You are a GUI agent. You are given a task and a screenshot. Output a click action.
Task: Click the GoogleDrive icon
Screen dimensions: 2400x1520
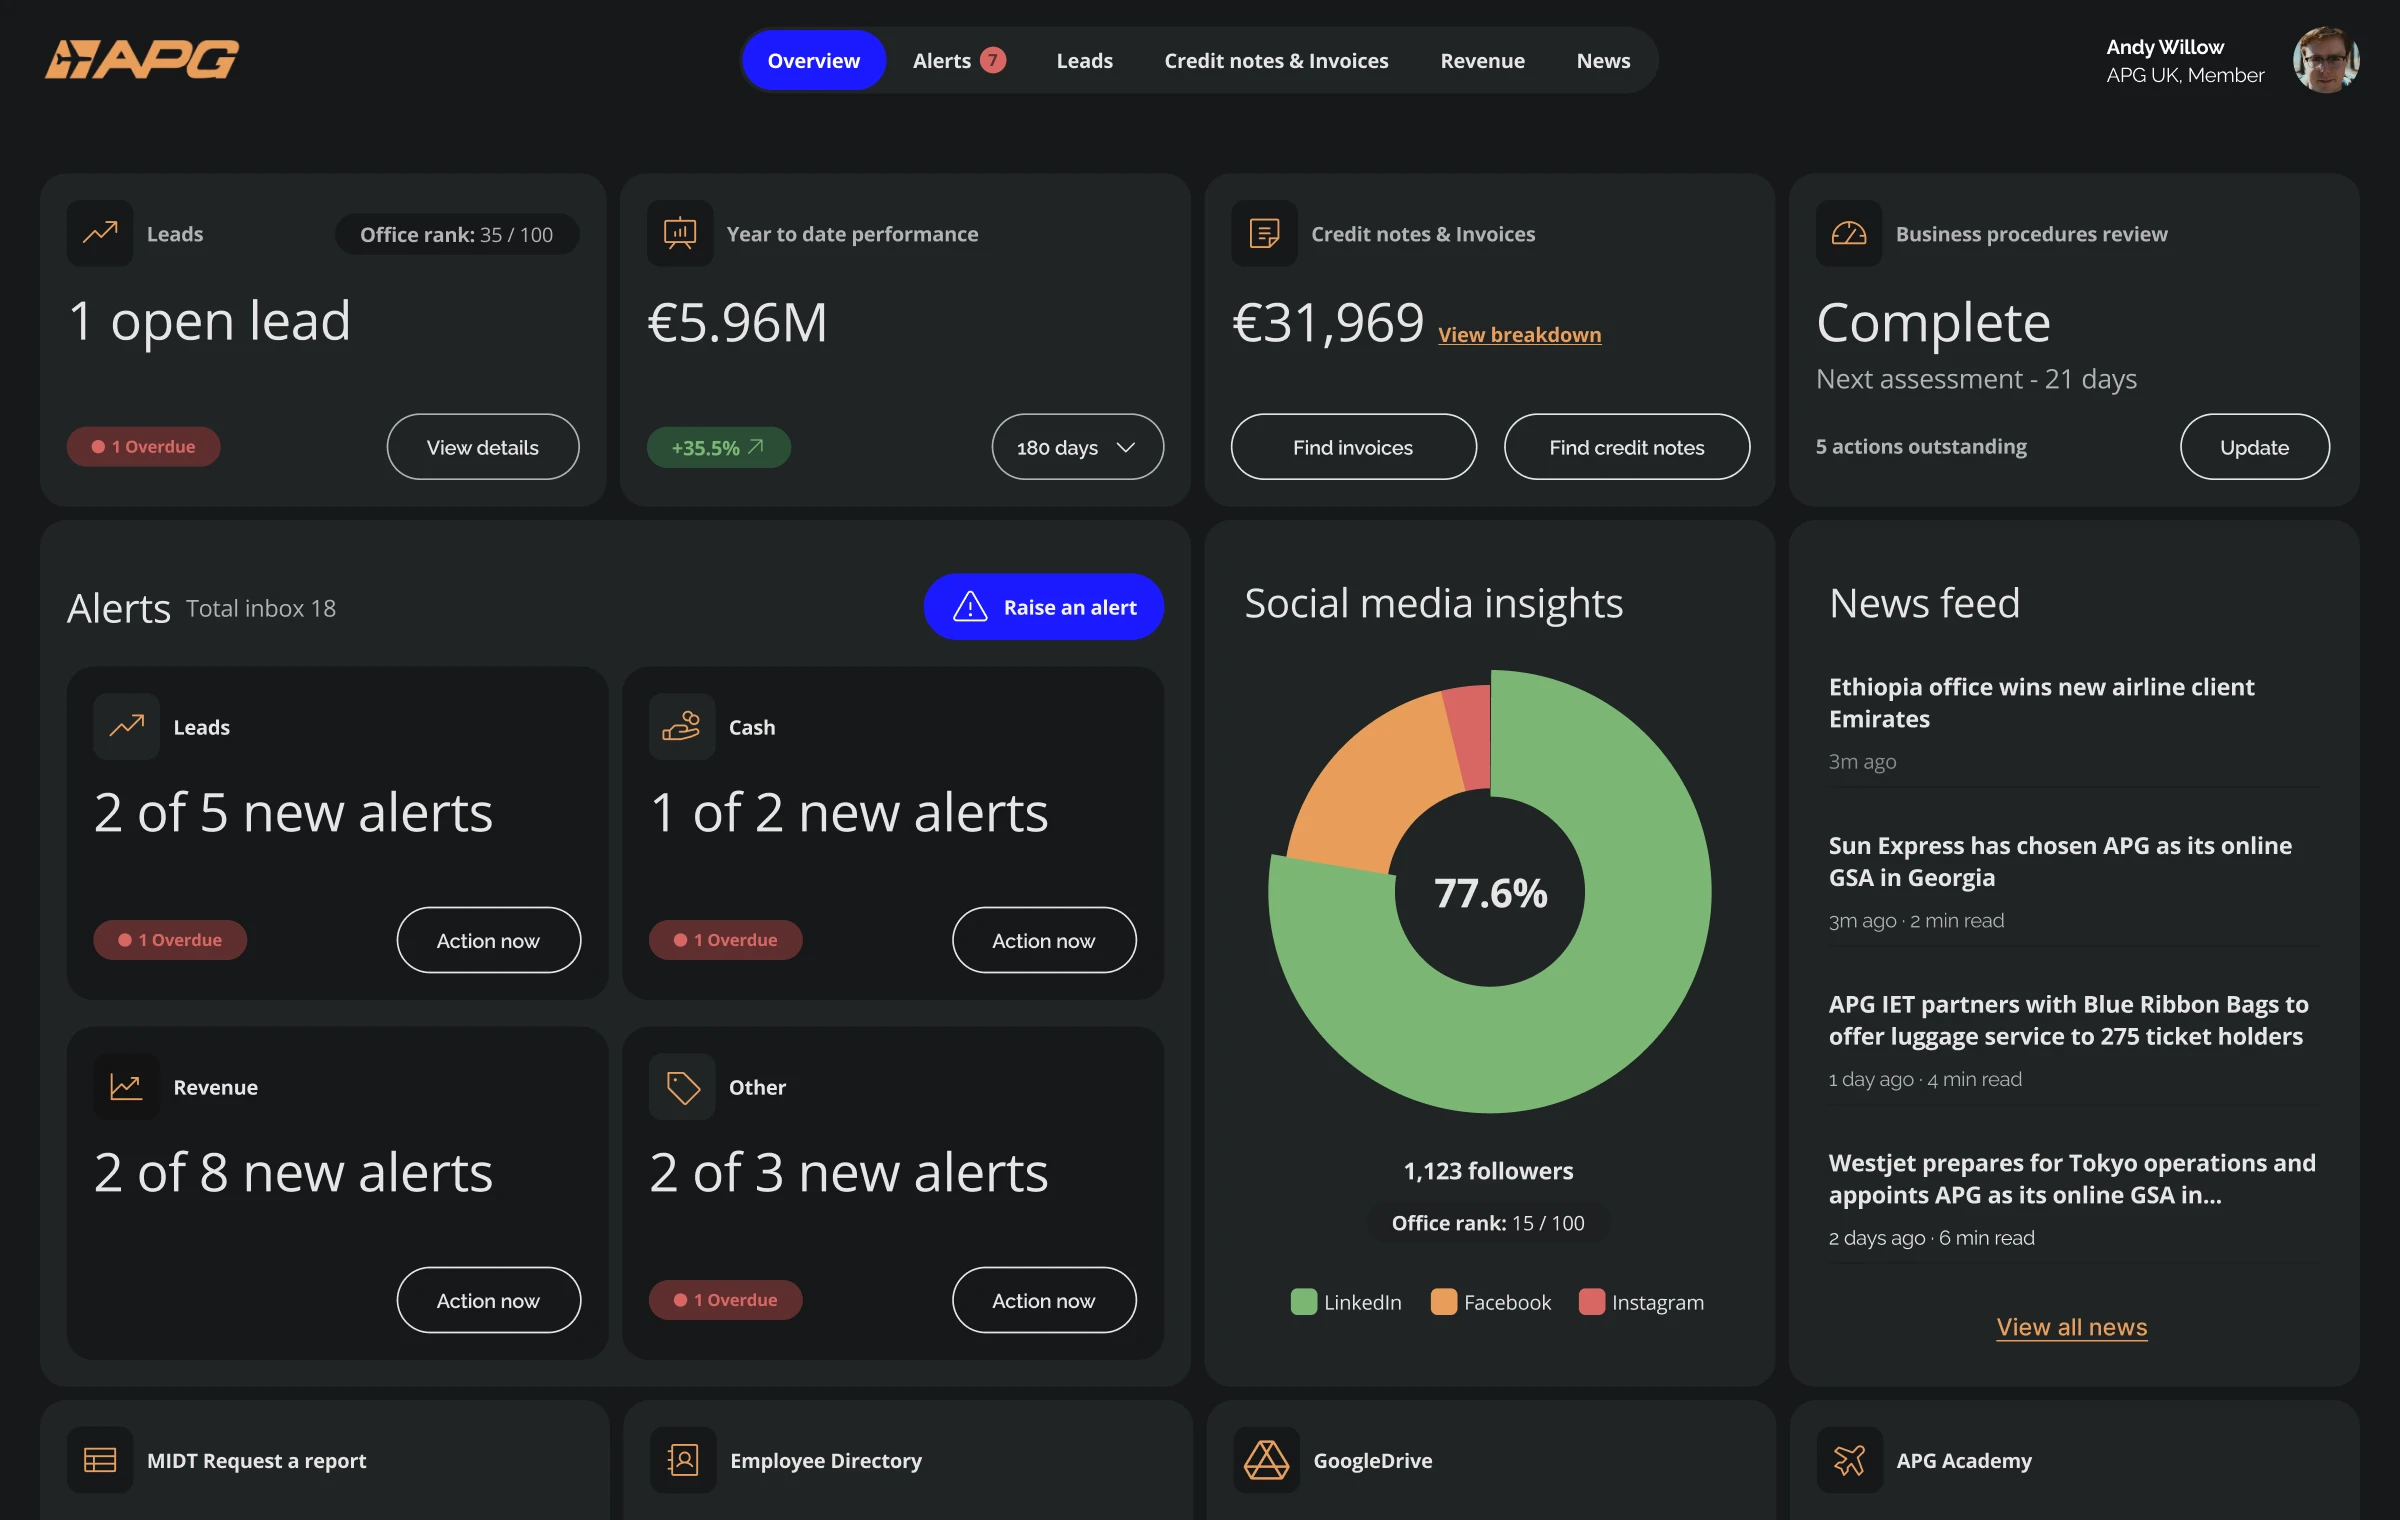click(x=1264, y=1460)
